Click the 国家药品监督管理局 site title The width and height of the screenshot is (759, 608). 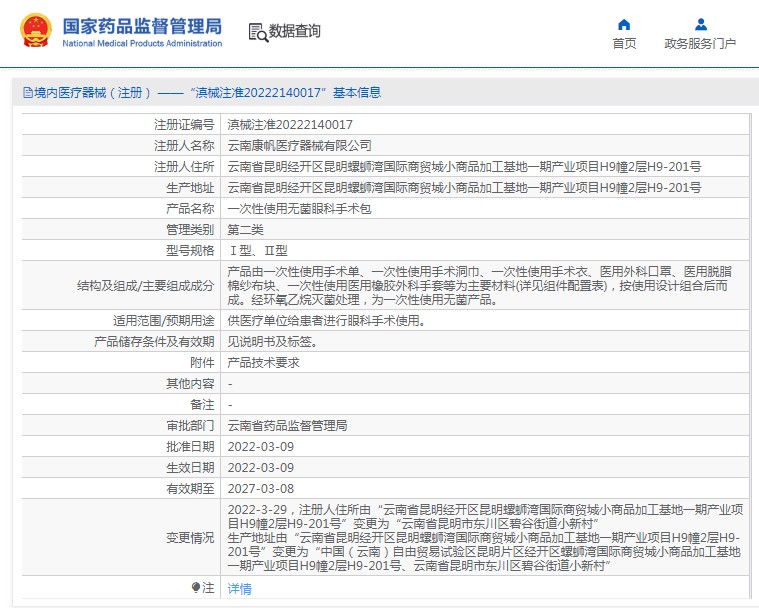[141, 26]
